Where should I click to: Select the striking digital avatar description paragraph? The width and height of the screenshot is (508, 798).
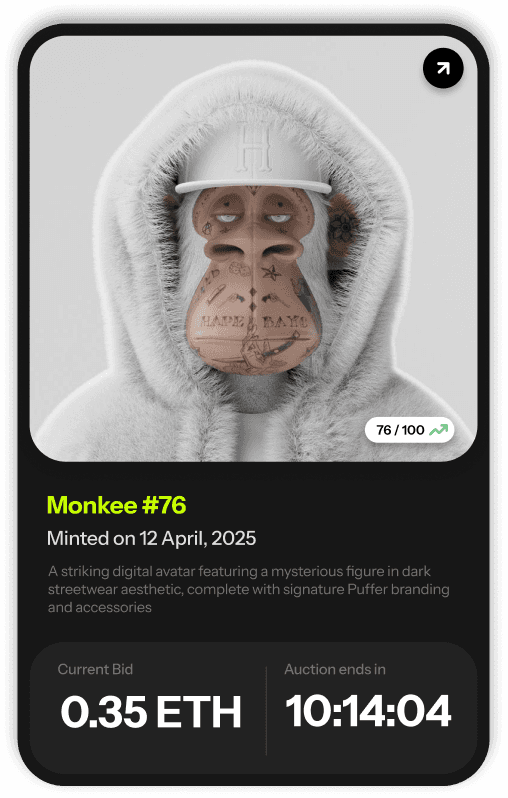[x=248, y=589]
